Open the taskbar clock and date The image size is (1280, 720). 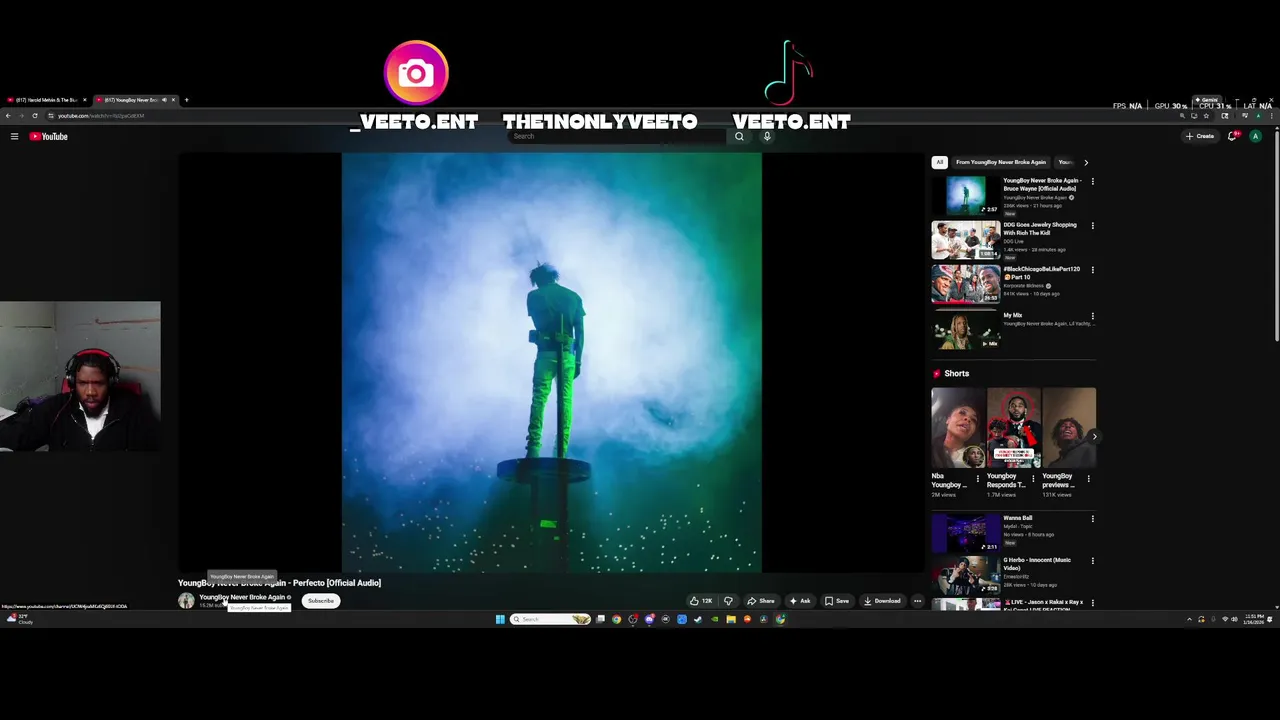coord(1253,619)
